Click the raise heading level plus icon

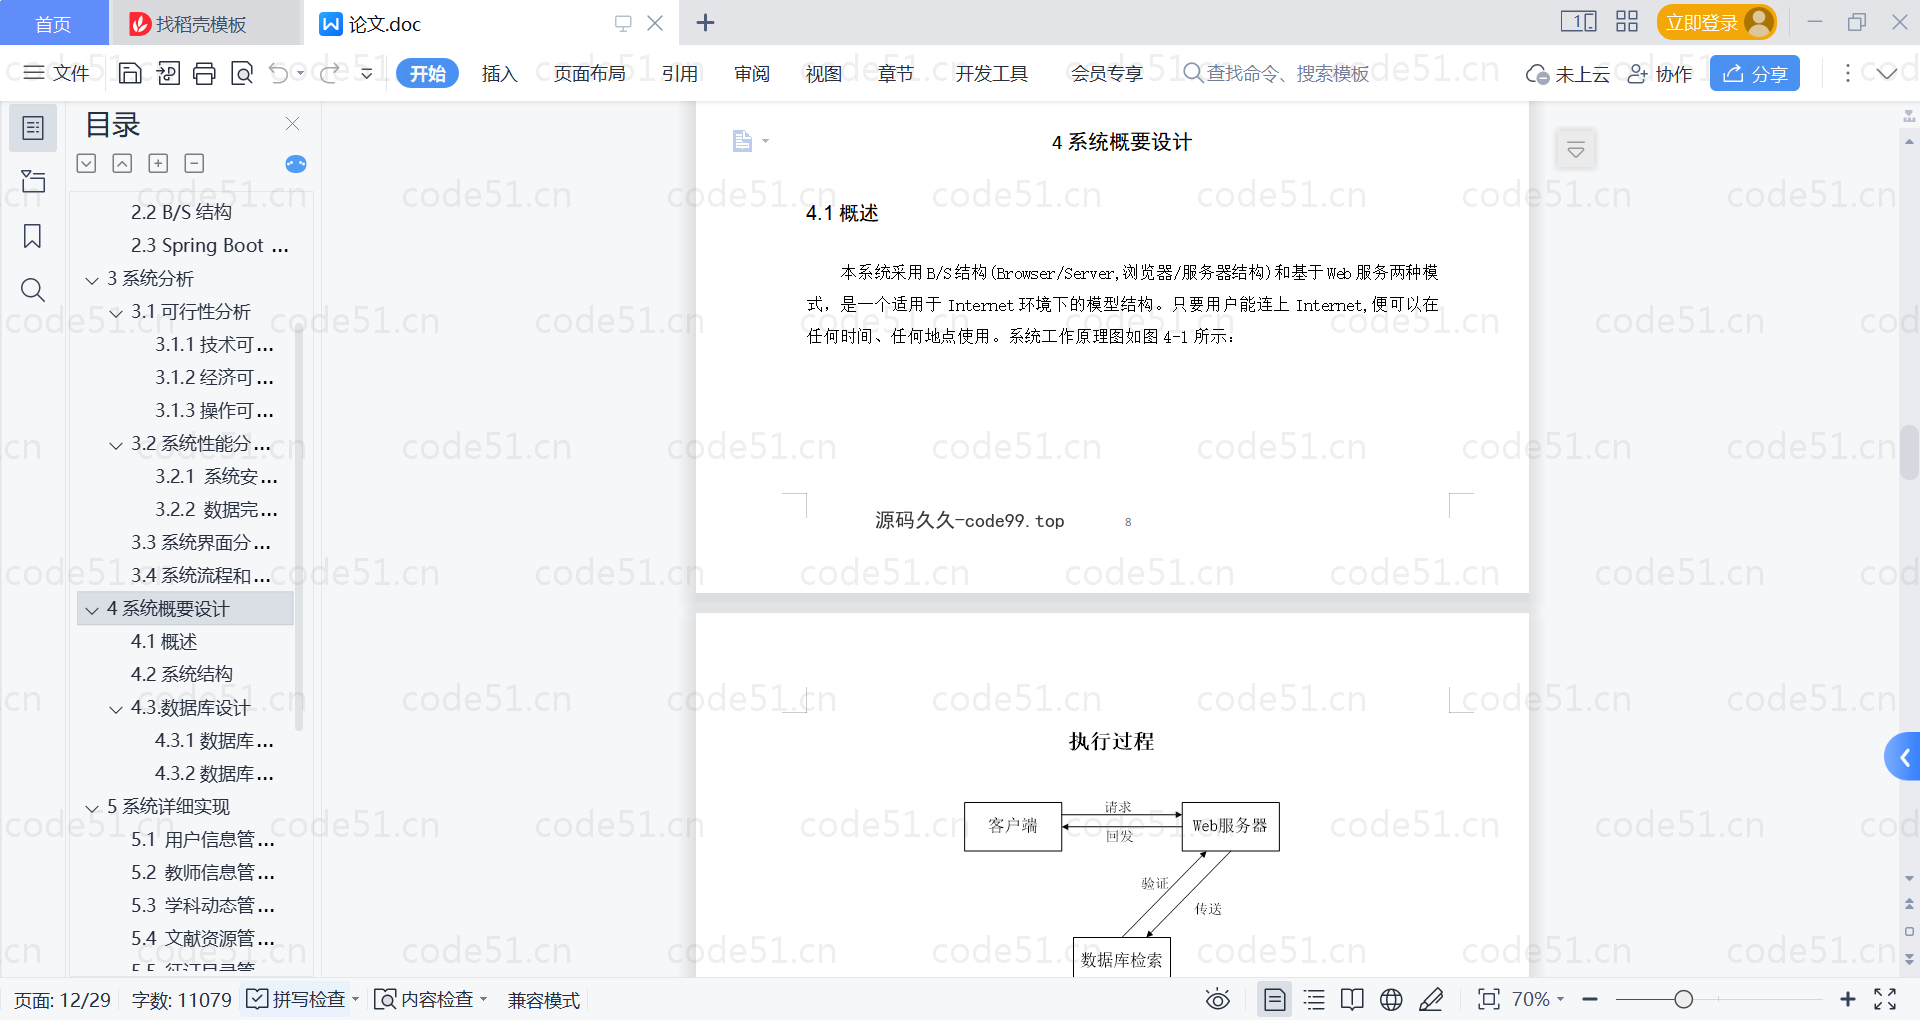pos(158,163)
